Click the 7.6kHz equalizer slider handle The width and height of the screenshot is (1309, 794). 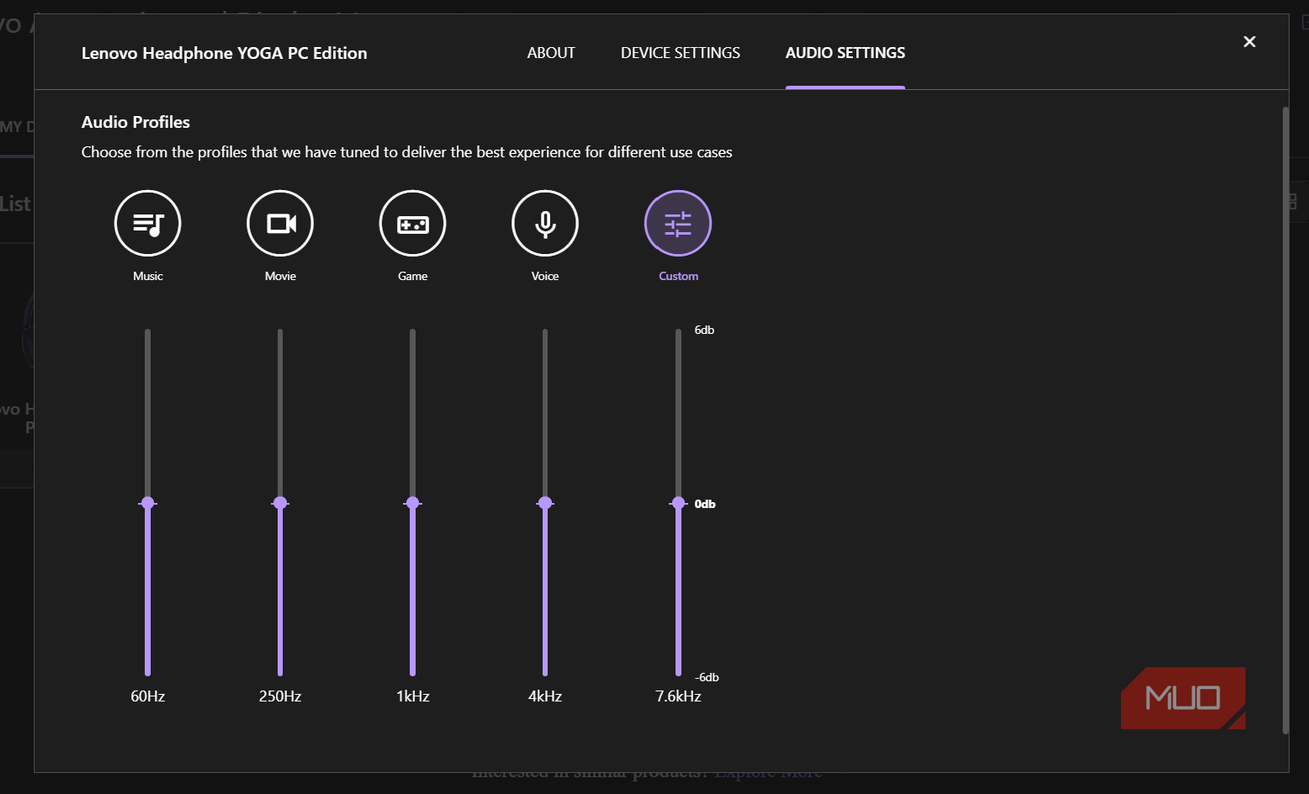click(678, 503)
